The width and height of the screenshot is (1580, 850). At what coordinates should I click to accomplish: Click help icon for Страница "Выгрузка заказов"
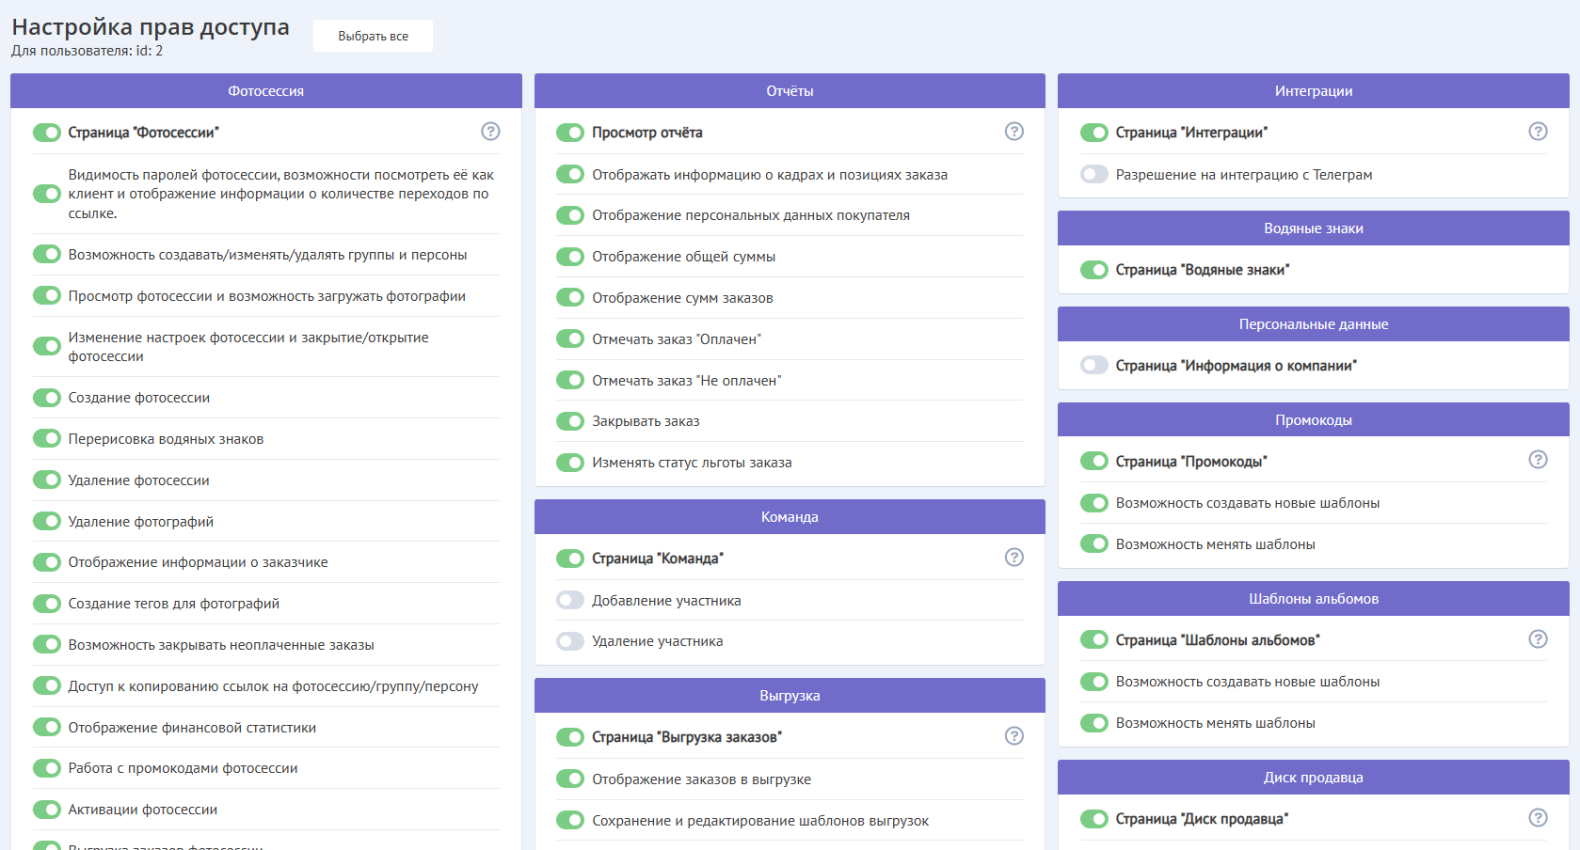[1014, 736]
